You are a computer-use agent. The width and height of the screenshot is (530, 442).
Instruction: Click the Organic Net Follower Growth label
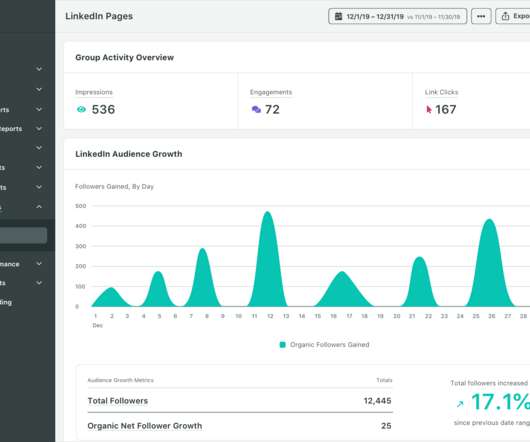click(x=145, y=426)
